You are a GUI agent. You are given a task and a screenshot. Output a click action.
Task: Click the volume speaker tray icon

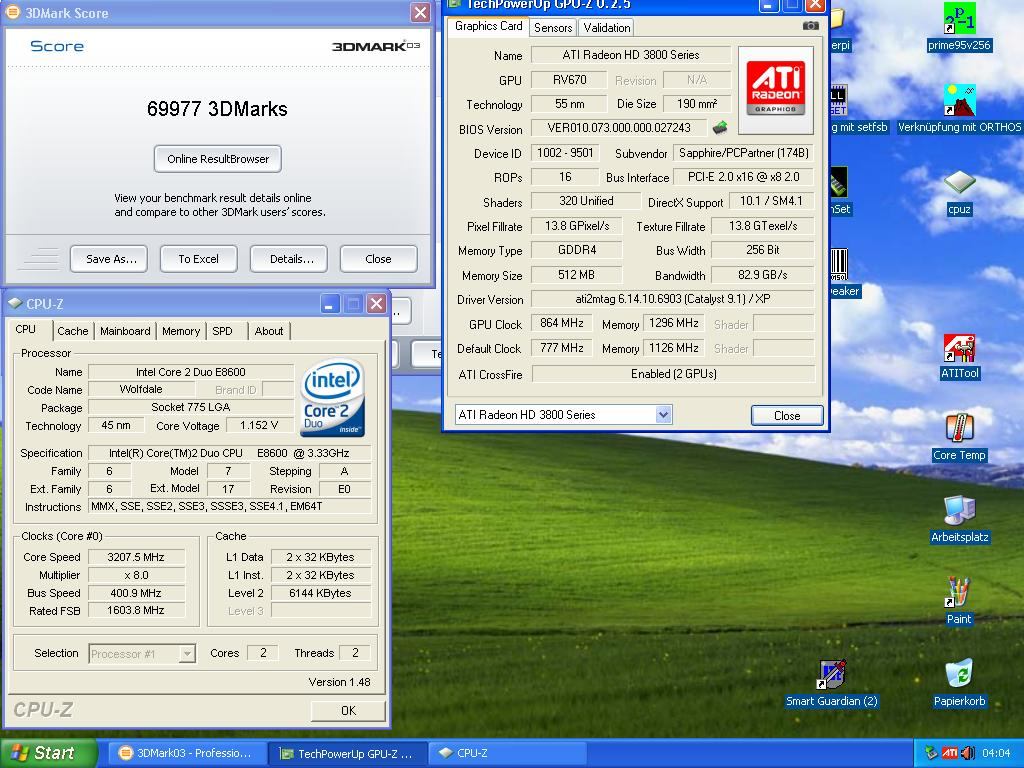click(967, 753)
